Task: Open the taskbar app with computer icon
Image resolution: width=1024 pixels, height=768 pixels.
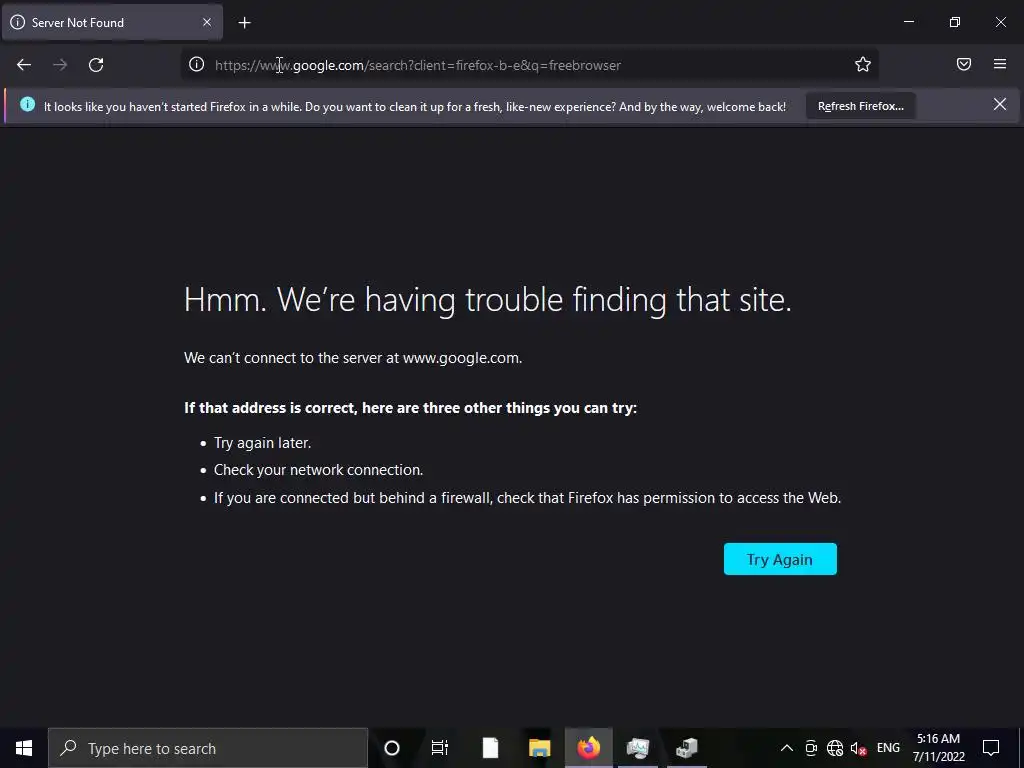Action: [x=687, y=748]
